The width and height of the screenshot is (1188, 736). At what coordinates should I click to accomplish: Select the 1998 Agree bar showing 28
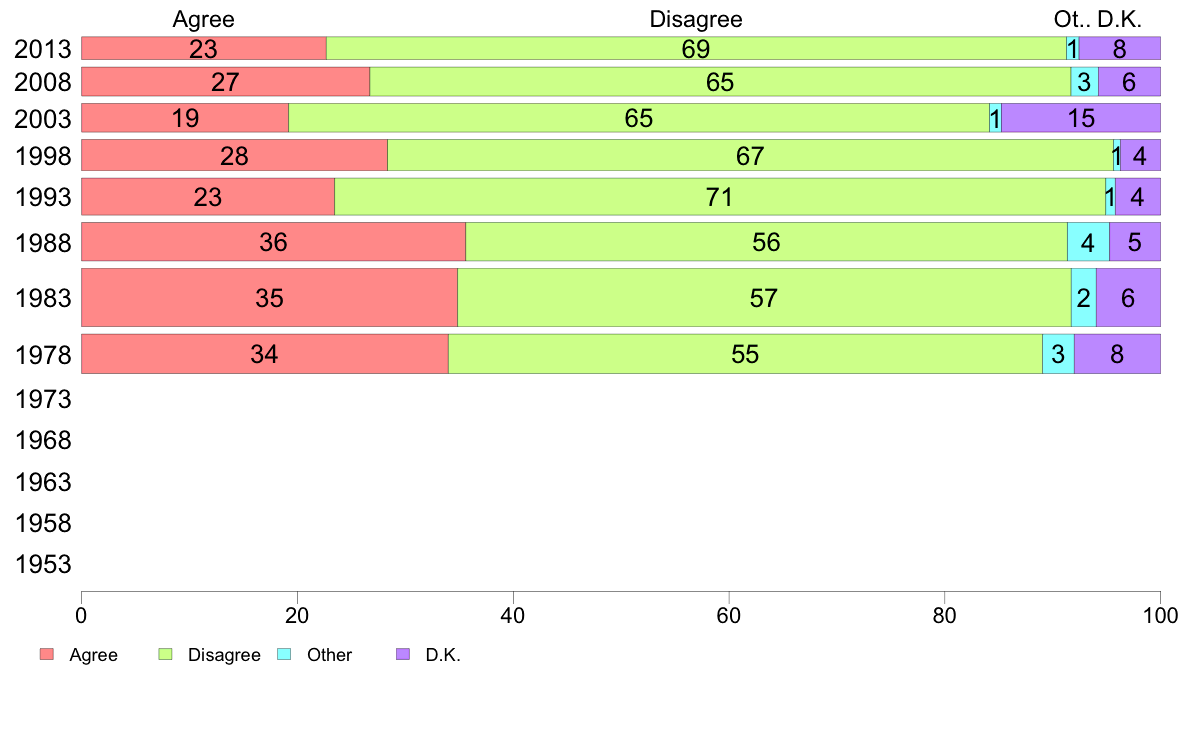234,155
